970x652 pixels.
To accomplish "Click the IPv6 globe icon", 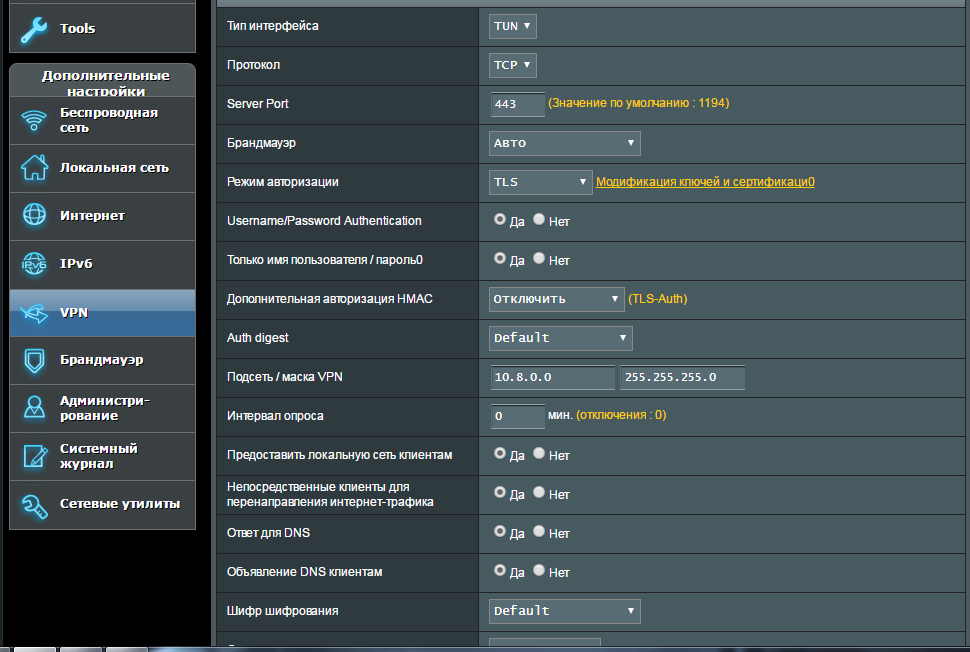I will [x=34, y=264].
